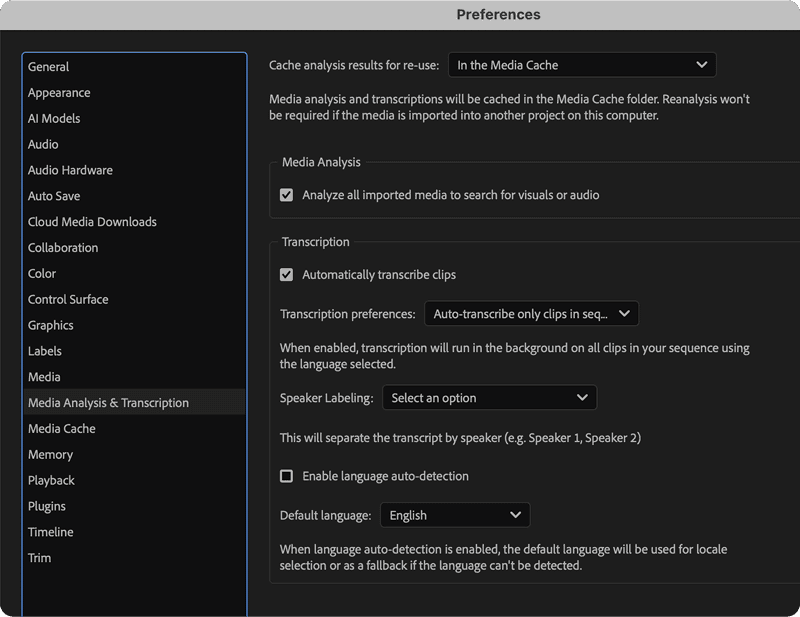Viewport: 800px width, 617px height.
Task: Click text starting 'When language auto-detection is enabled'
Action: [x=504, y=557]
